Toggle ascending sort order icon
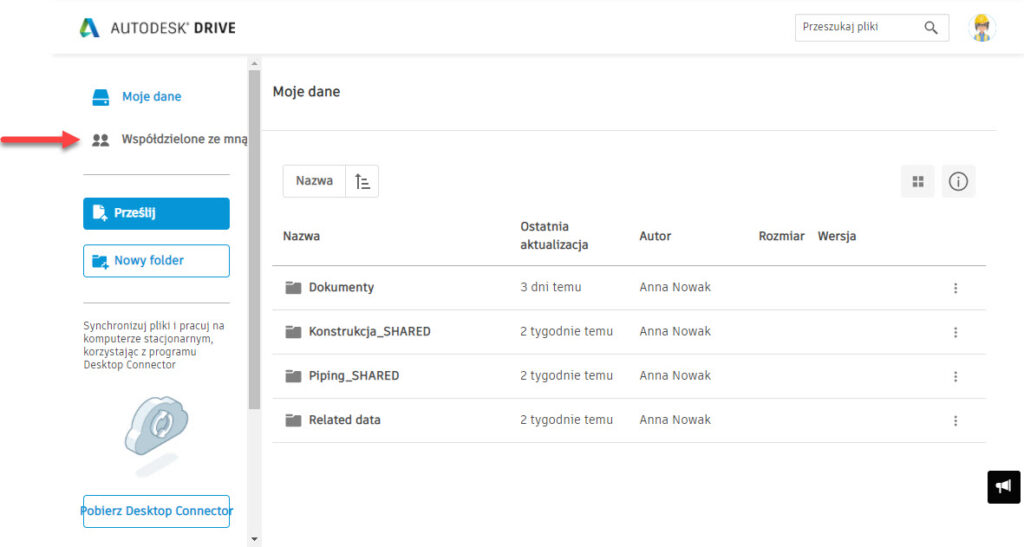 (362, 181)
